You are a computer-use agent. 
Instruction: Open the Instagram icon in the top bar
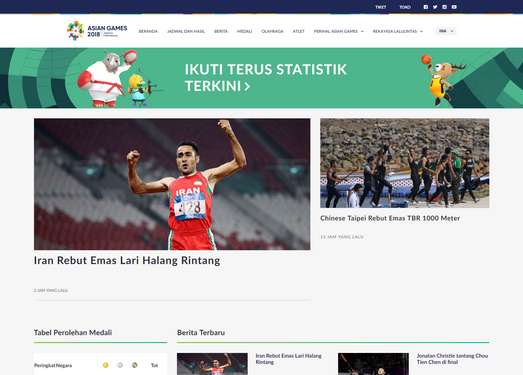(444, 7)
